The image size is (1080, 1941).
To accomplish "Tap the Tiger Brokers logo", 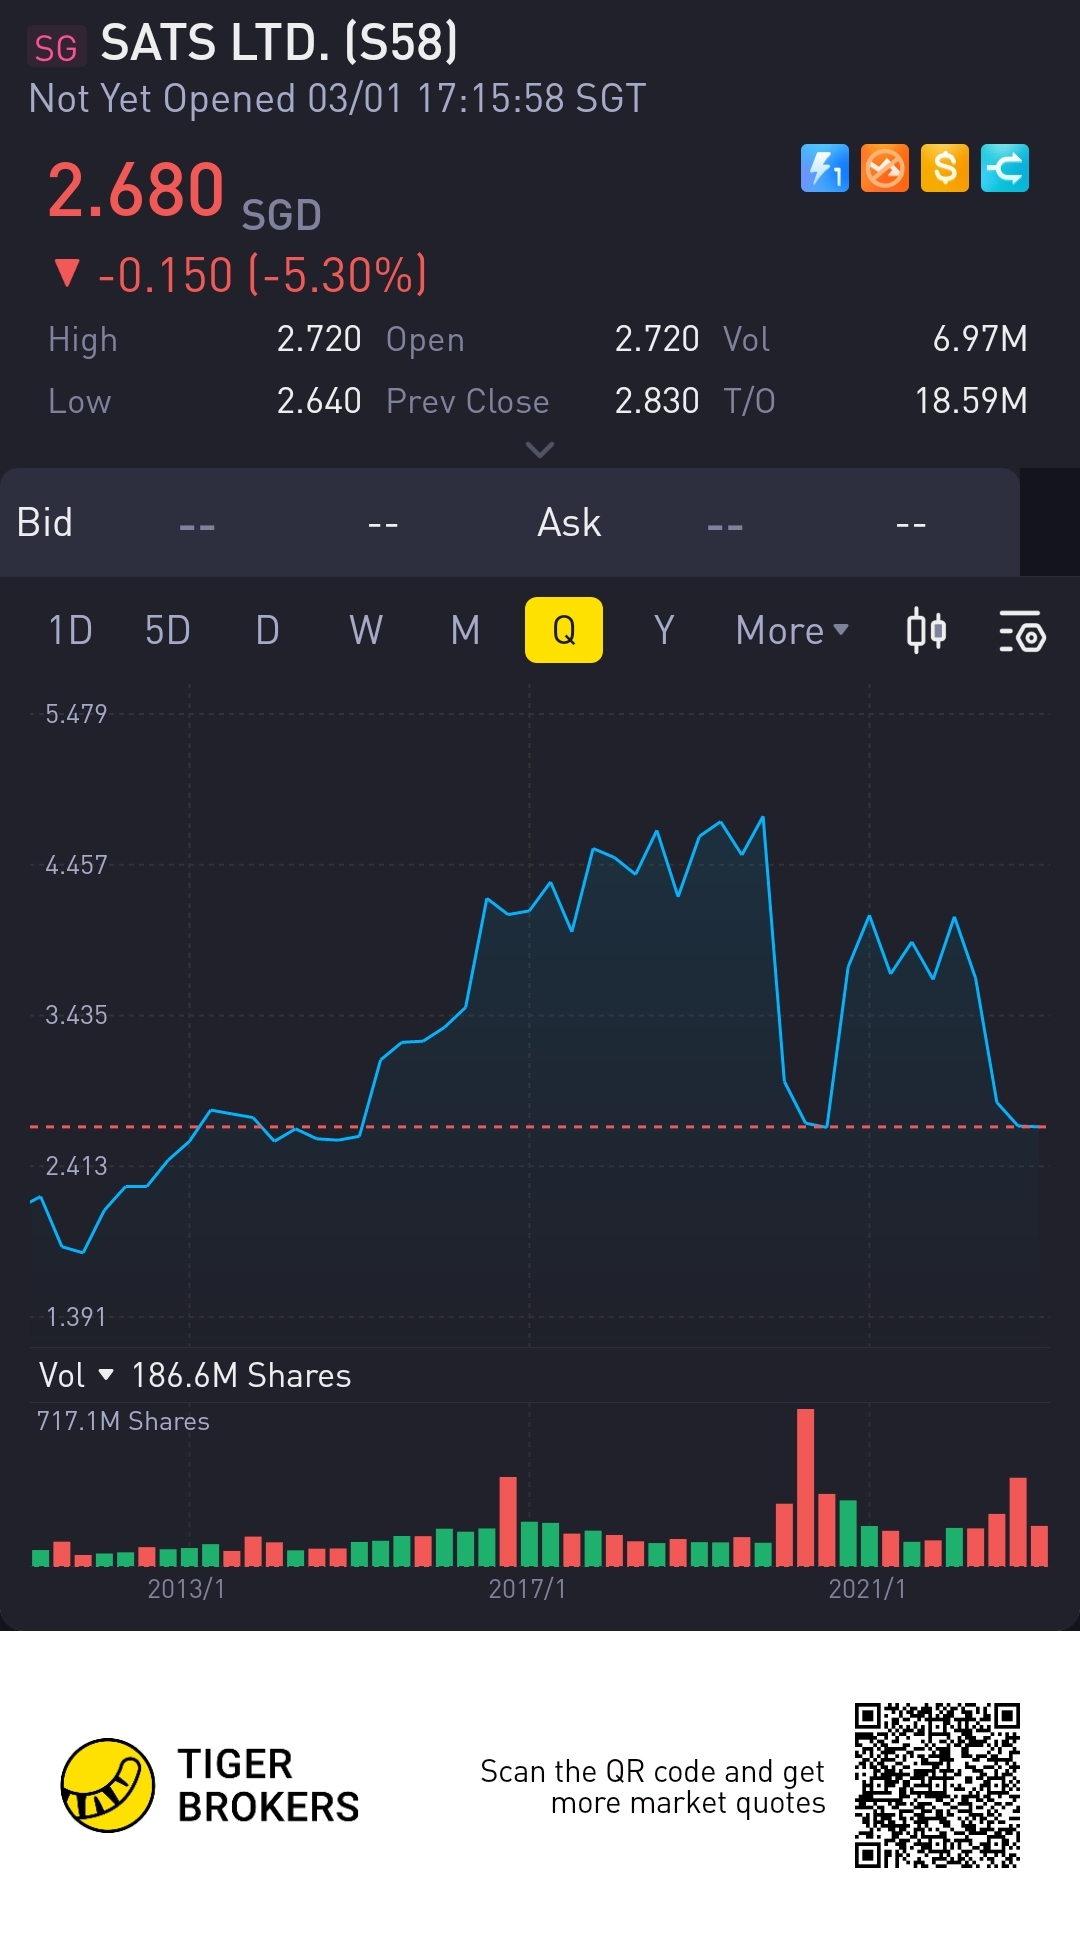I will (108, 1785).
